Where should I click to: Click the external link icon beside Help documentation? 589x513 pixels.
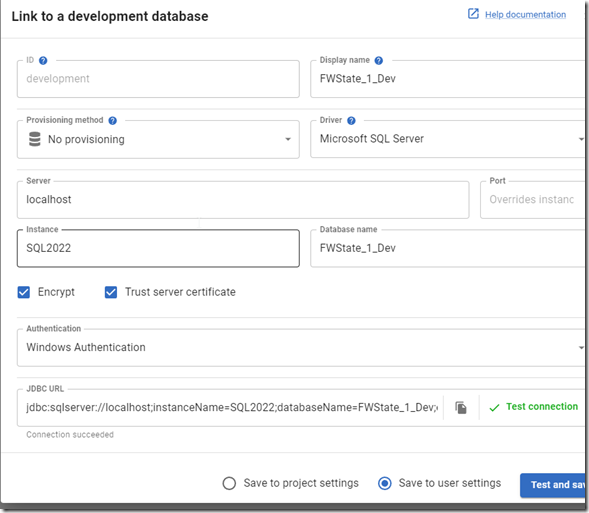click(473, 14)
